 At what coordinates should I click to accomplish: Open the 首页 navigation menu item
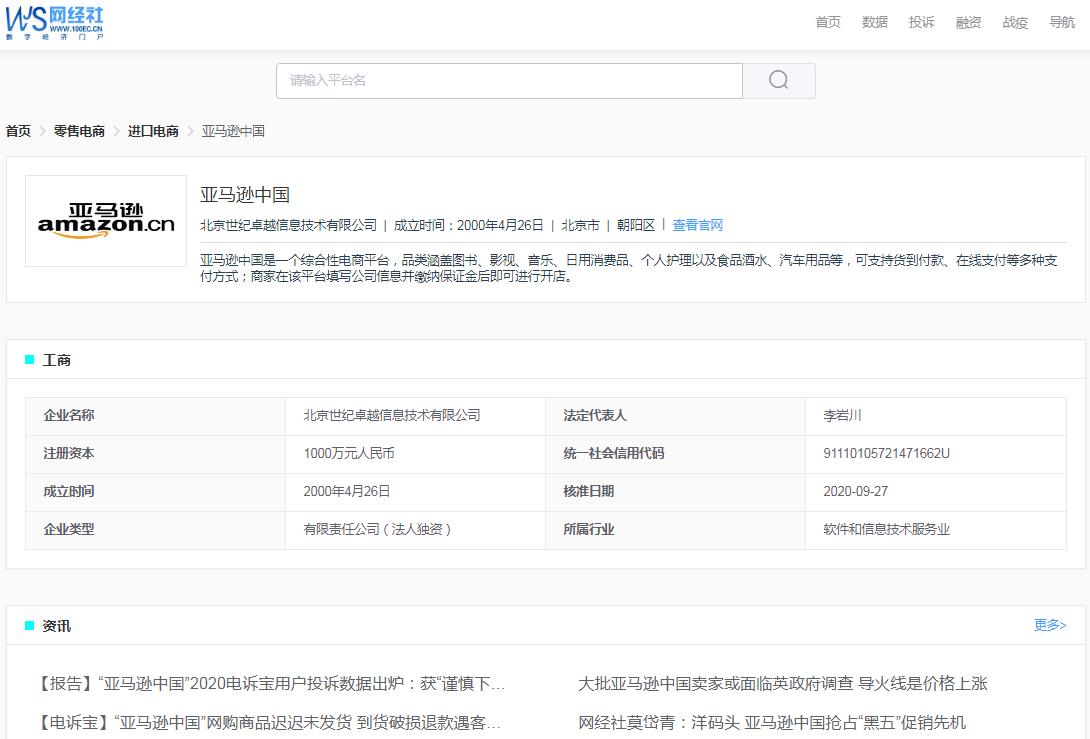(x=827, y=22)
